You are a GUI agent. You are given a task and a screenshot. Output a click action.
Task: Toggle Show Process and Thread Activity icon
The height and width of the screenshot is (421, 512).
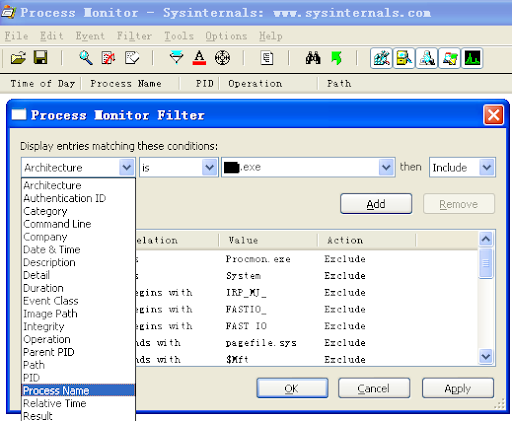tap(449, 58)
